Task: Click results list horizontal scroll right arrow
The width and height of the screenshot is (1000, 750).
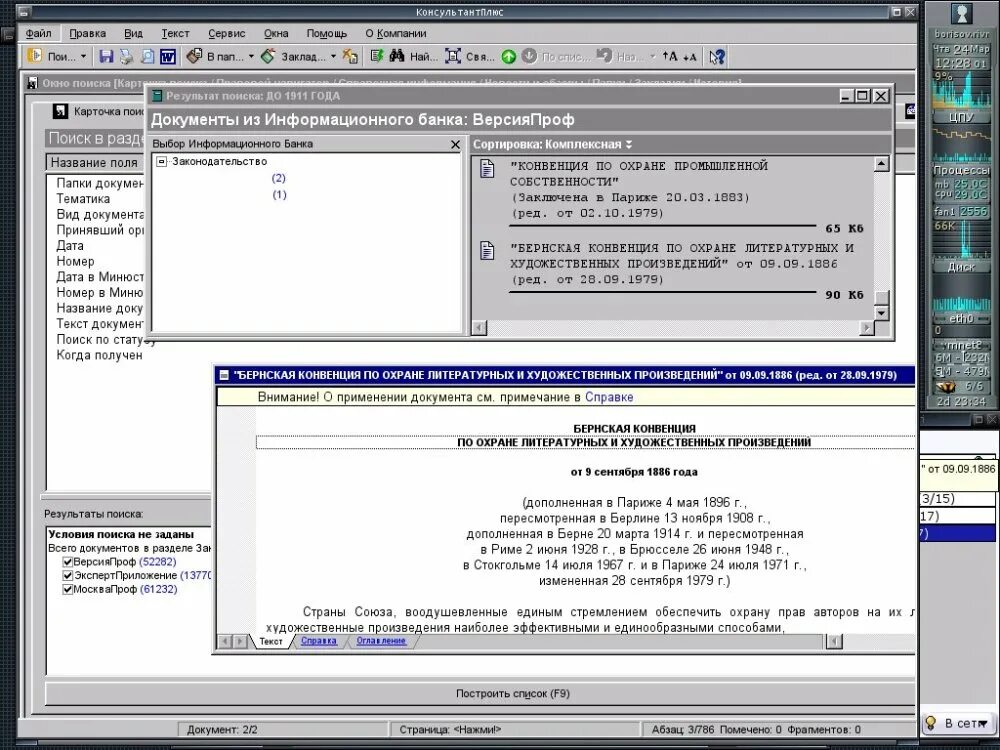Action: (866, 328)
